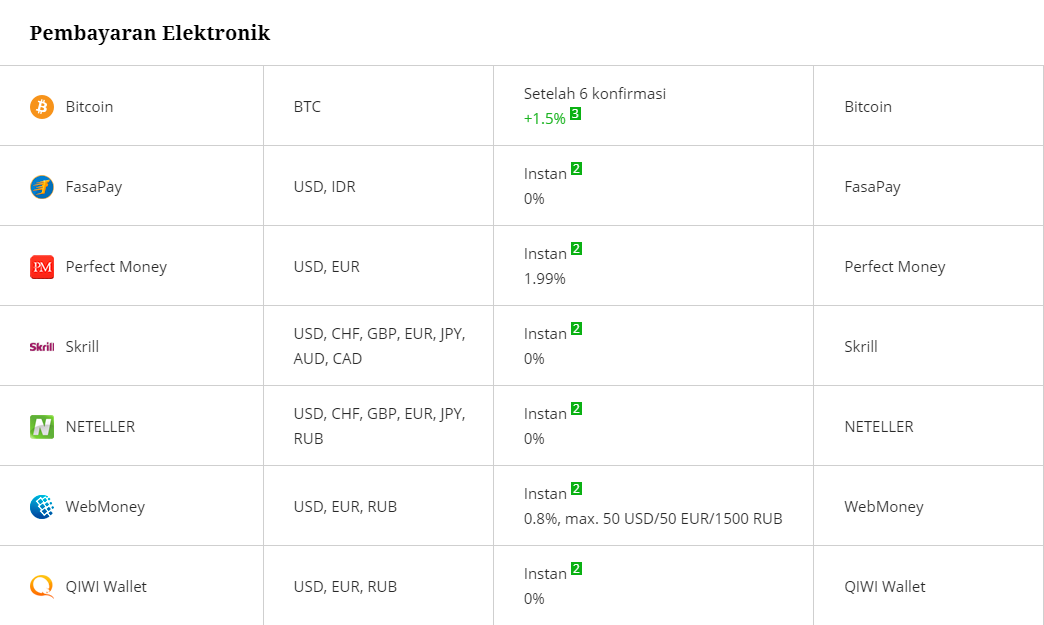Open footnote 2 in NETELLER row
Screen dimensions: 1044x625
[x=576, y=409]
